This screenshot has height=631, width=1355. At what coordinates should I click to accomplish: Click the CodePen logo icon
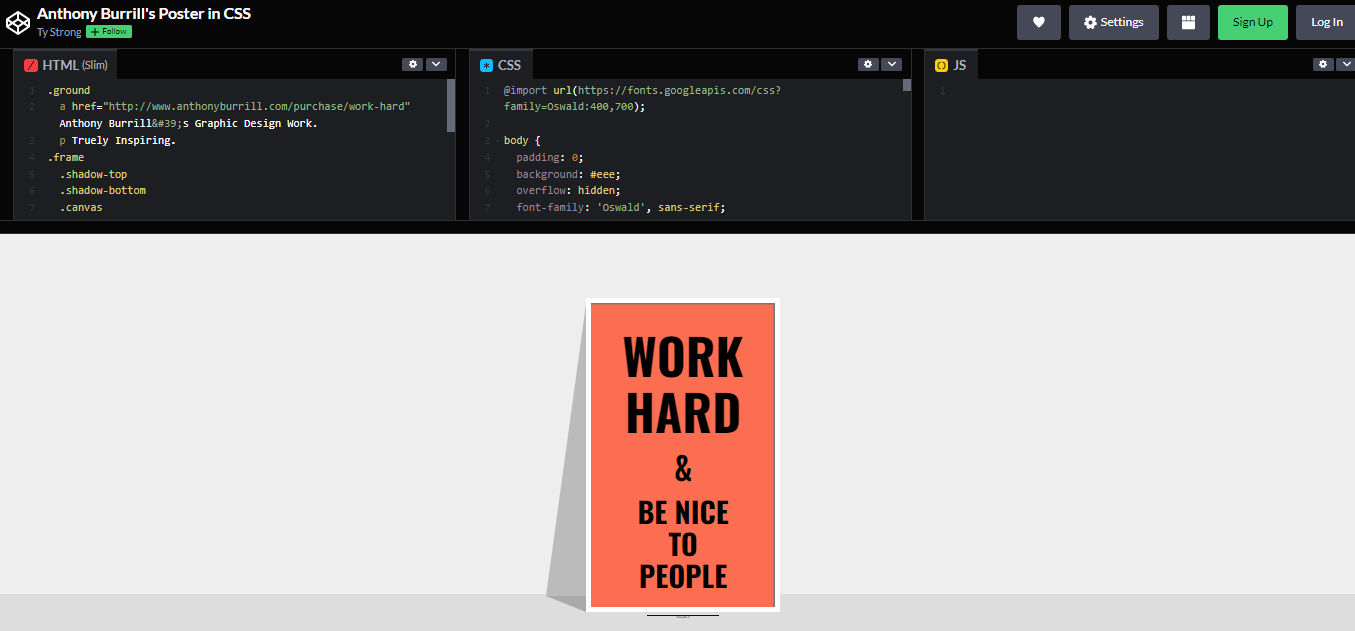click(17, 22)
